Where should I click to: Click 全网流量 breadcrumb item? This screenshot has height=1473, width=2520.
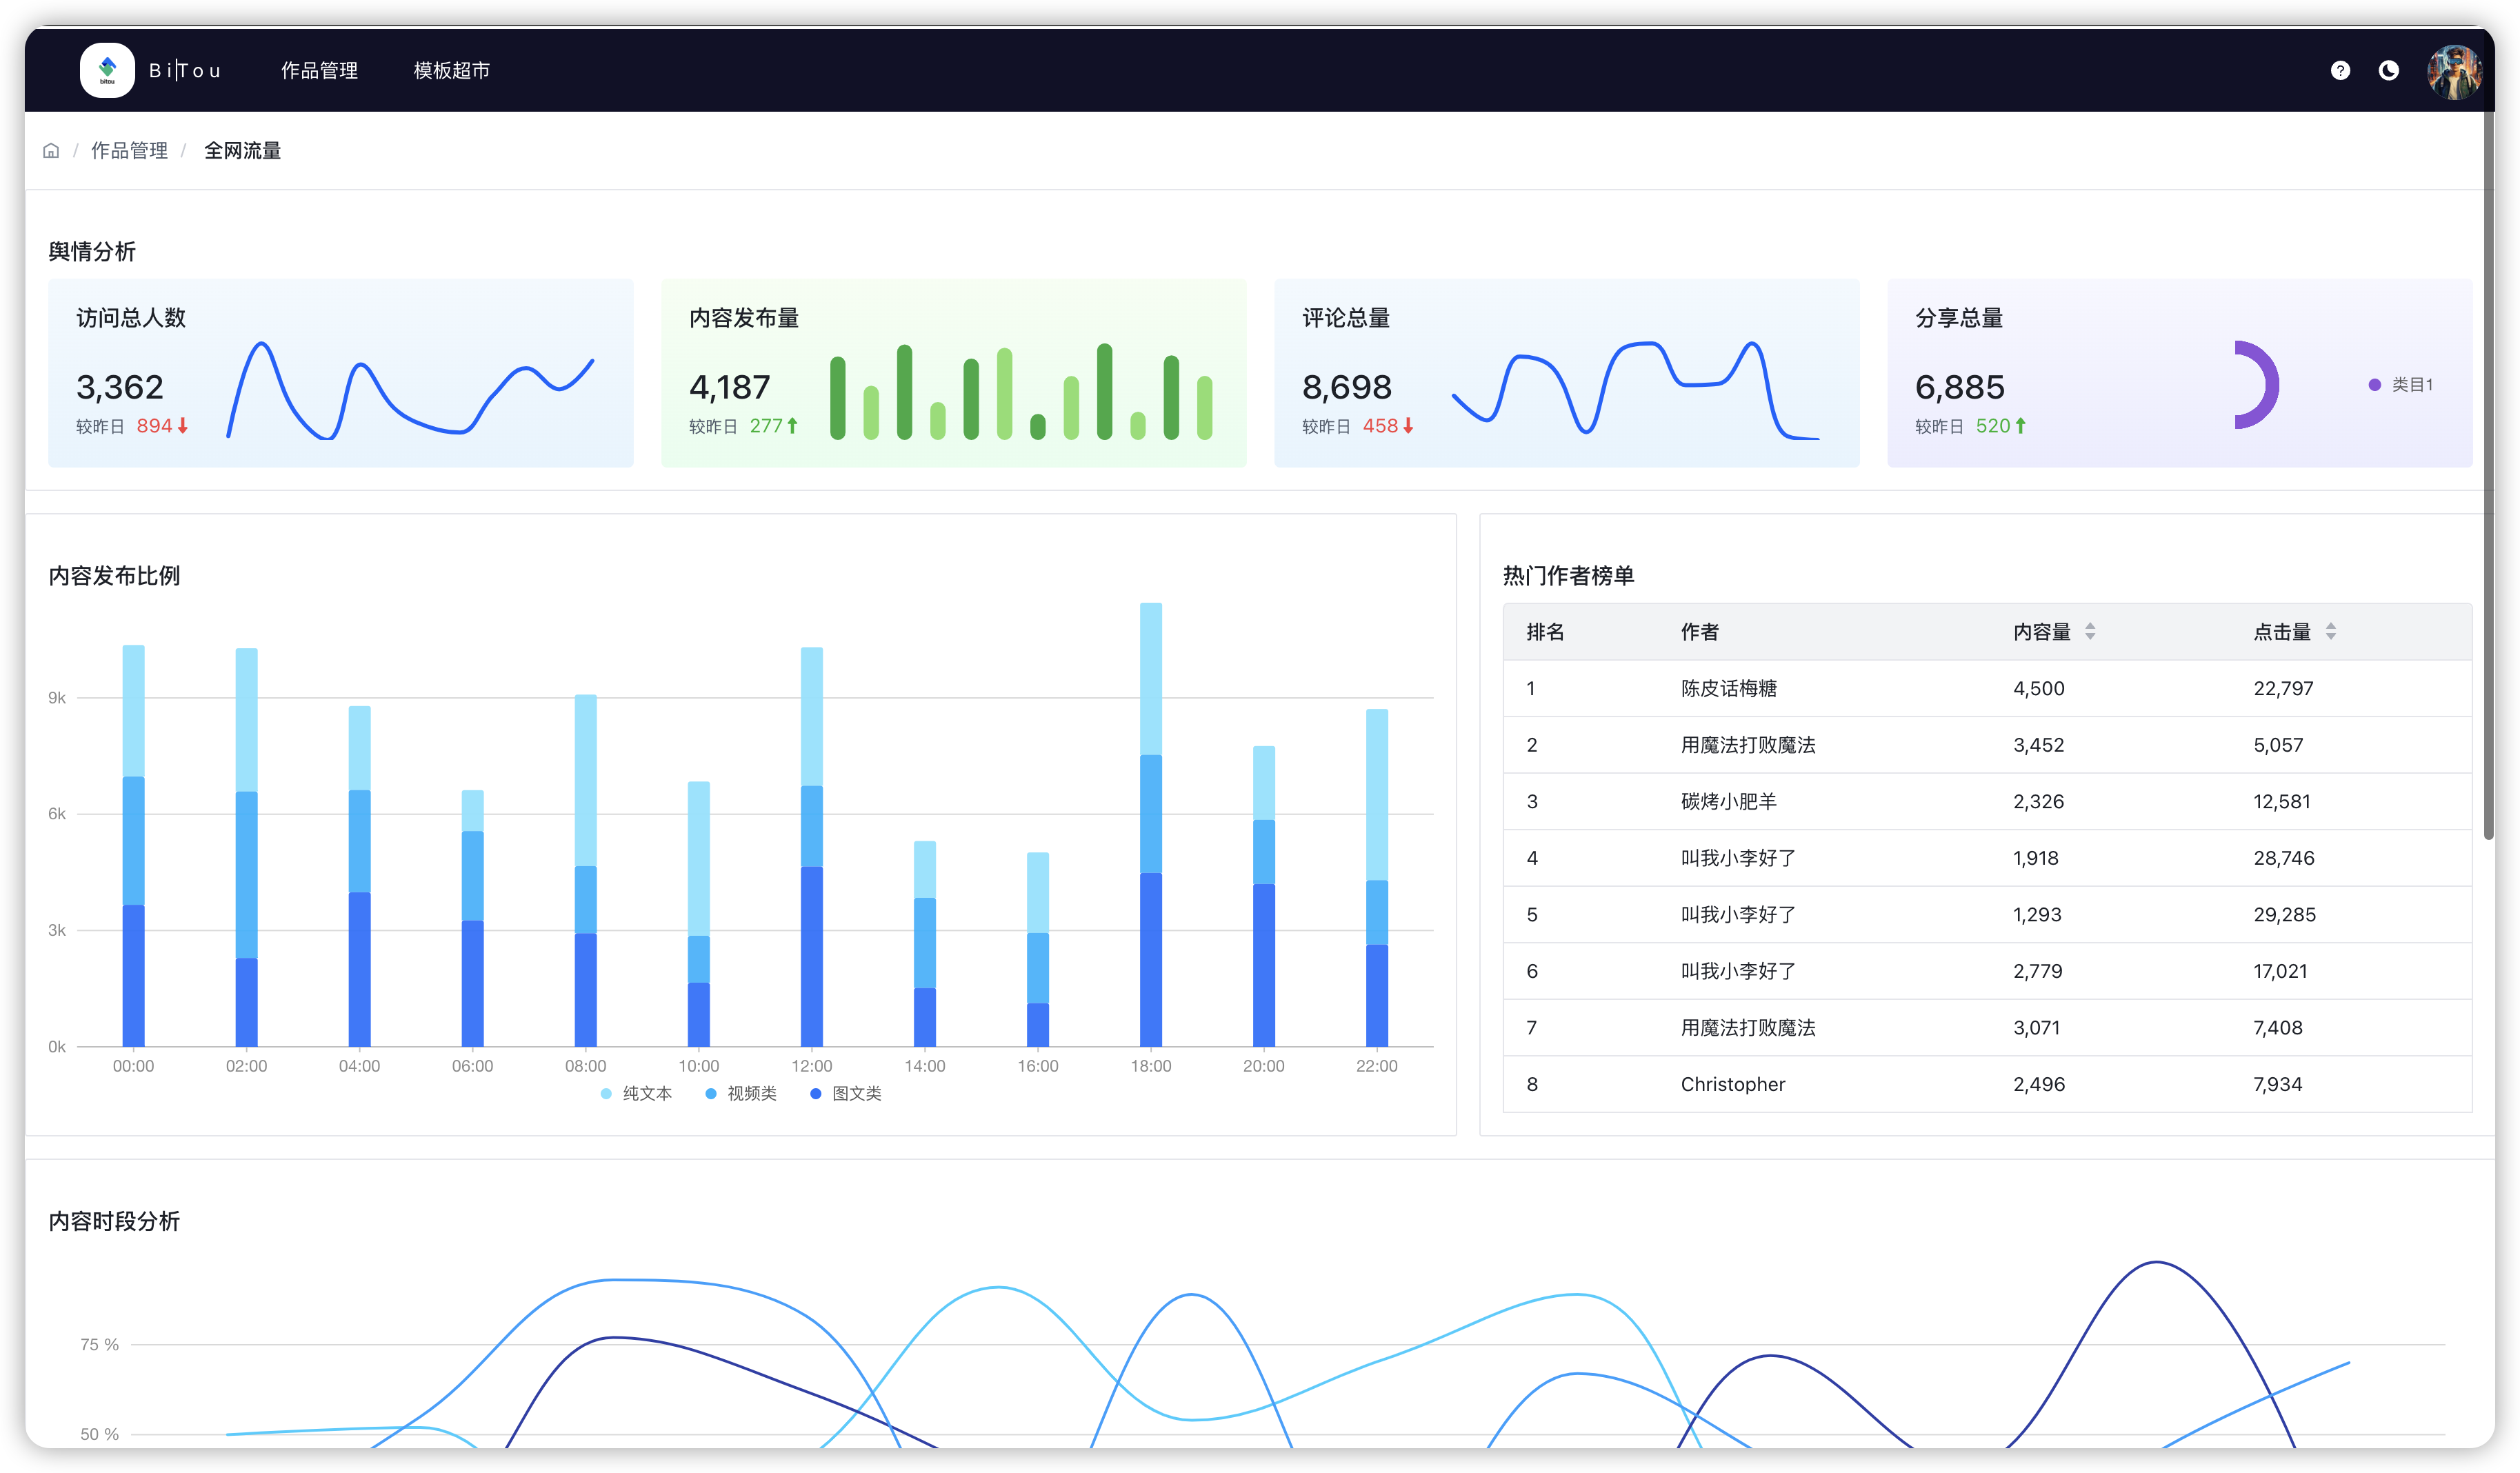click(x=242, y=151)
